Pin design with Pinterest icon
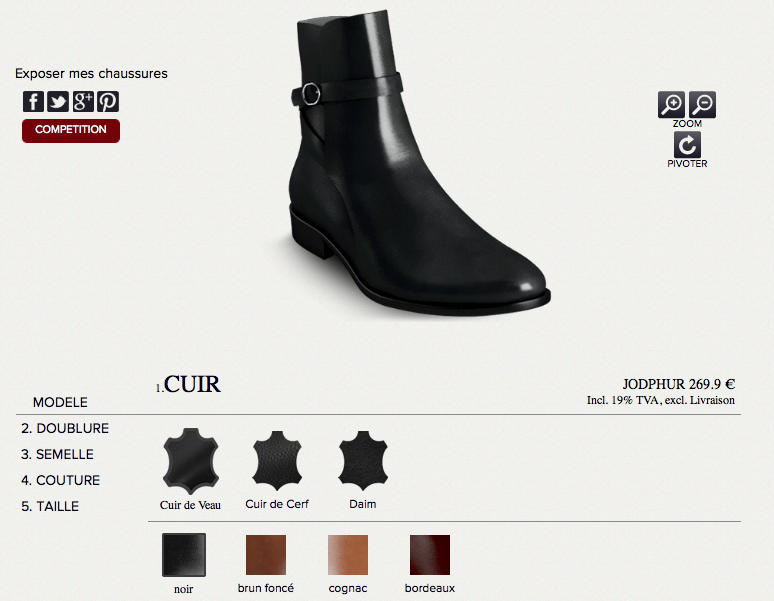This screenshot has height=601, width=774. tap(108, 102)
